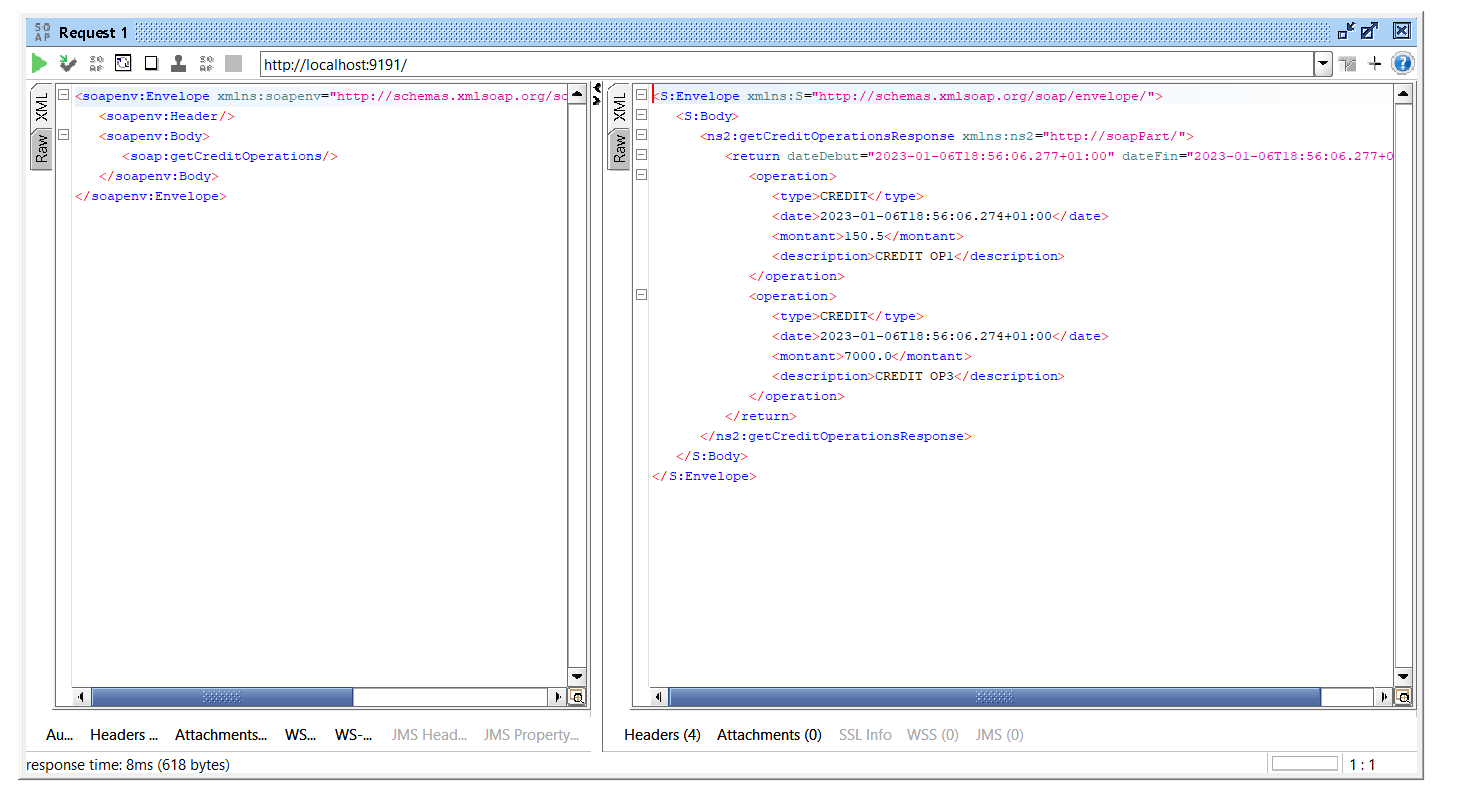Viewport: 1471px width, 802px height.
Task: Cancel the running request with the gray square
Action: click(234, 64)
